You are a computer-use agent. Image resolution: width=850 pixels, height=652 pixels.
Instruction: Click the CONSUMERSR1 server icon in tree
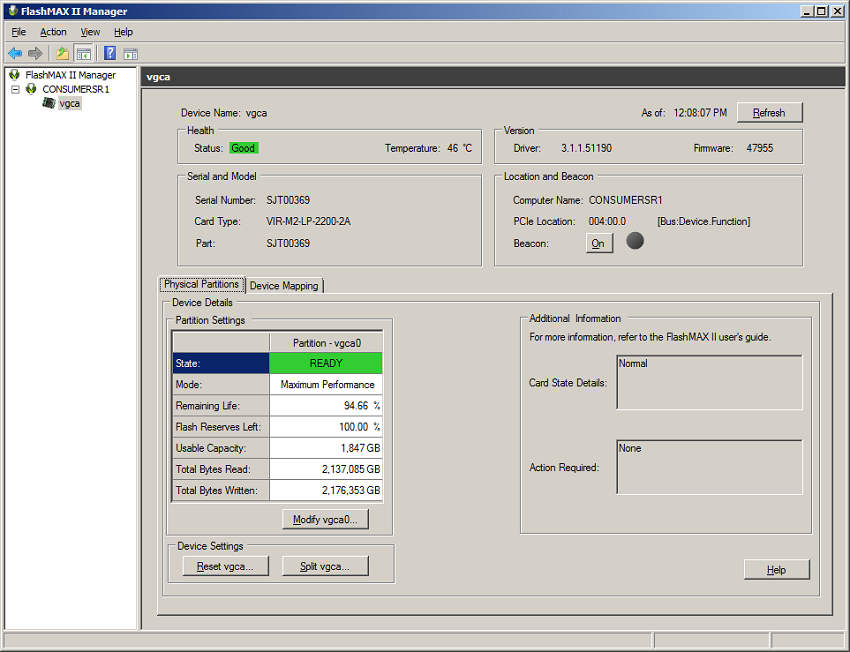pos(31,89)
